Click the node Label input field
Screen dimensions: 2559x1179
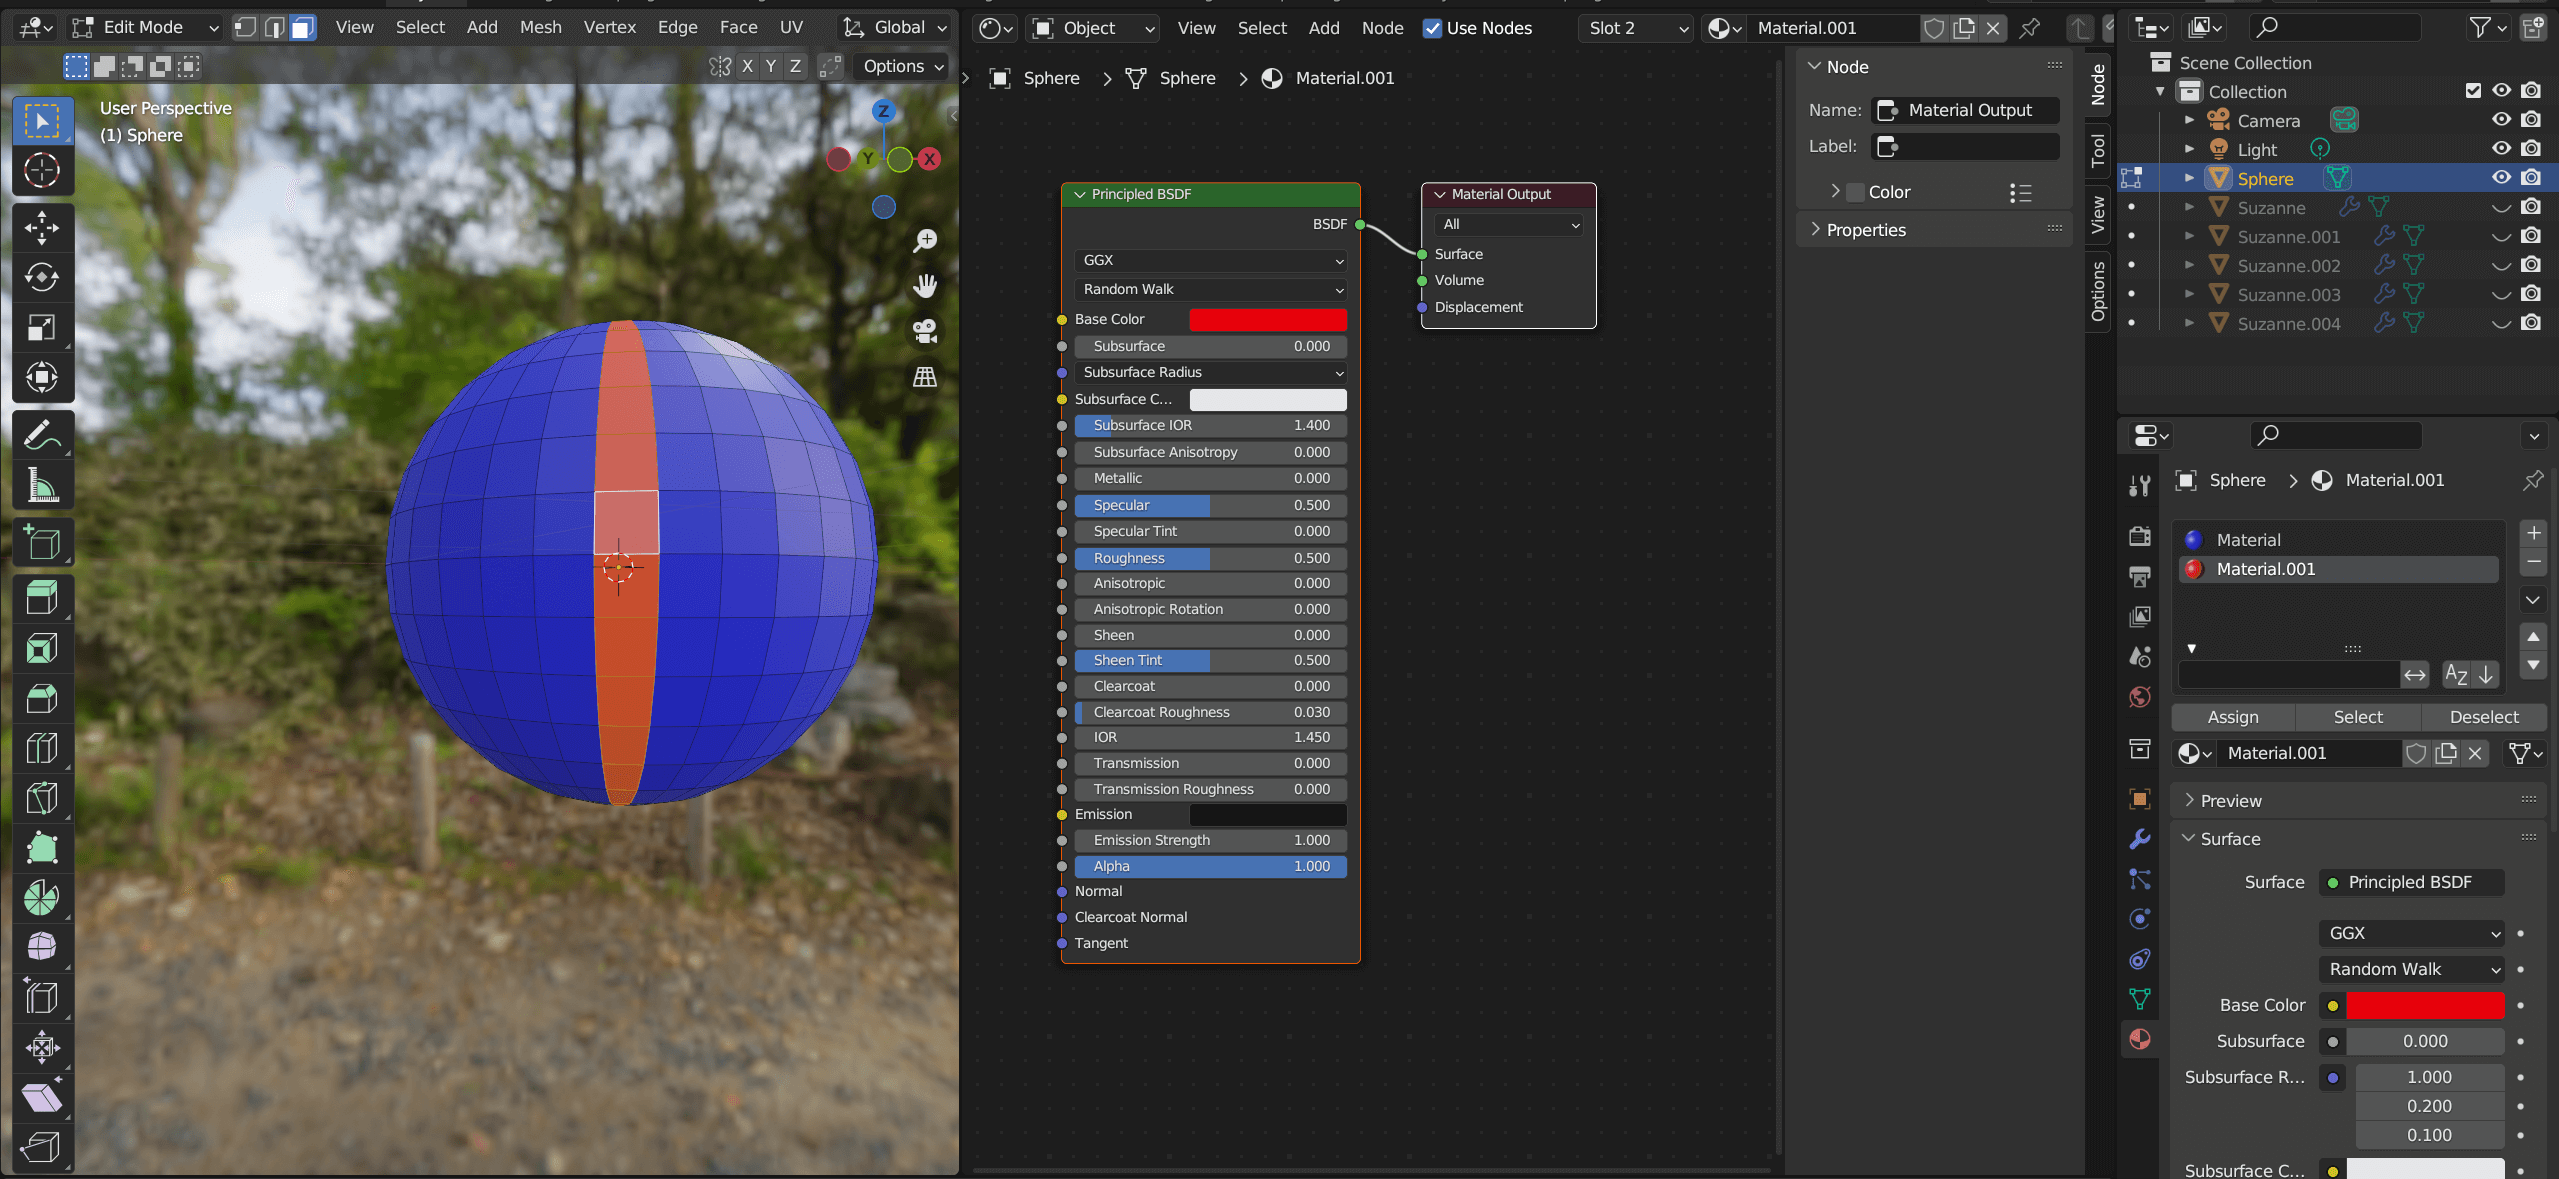[x=1965, y=146]
